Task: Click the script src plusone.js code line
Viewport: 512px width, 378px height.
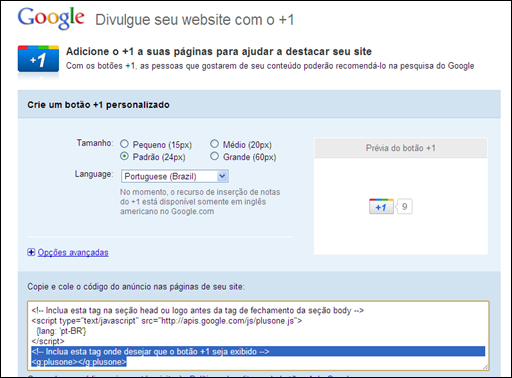Action: (x=167, y=321)
